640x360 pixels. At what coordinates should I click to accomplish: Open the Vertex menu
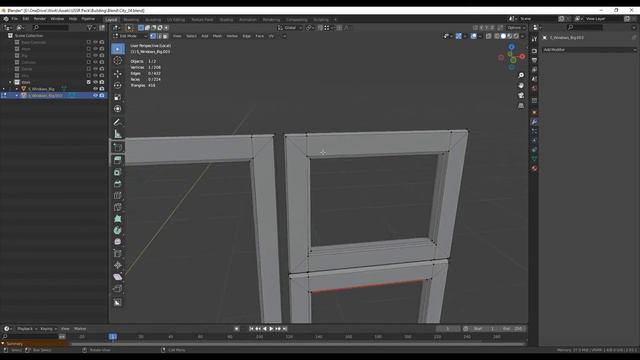232,36
